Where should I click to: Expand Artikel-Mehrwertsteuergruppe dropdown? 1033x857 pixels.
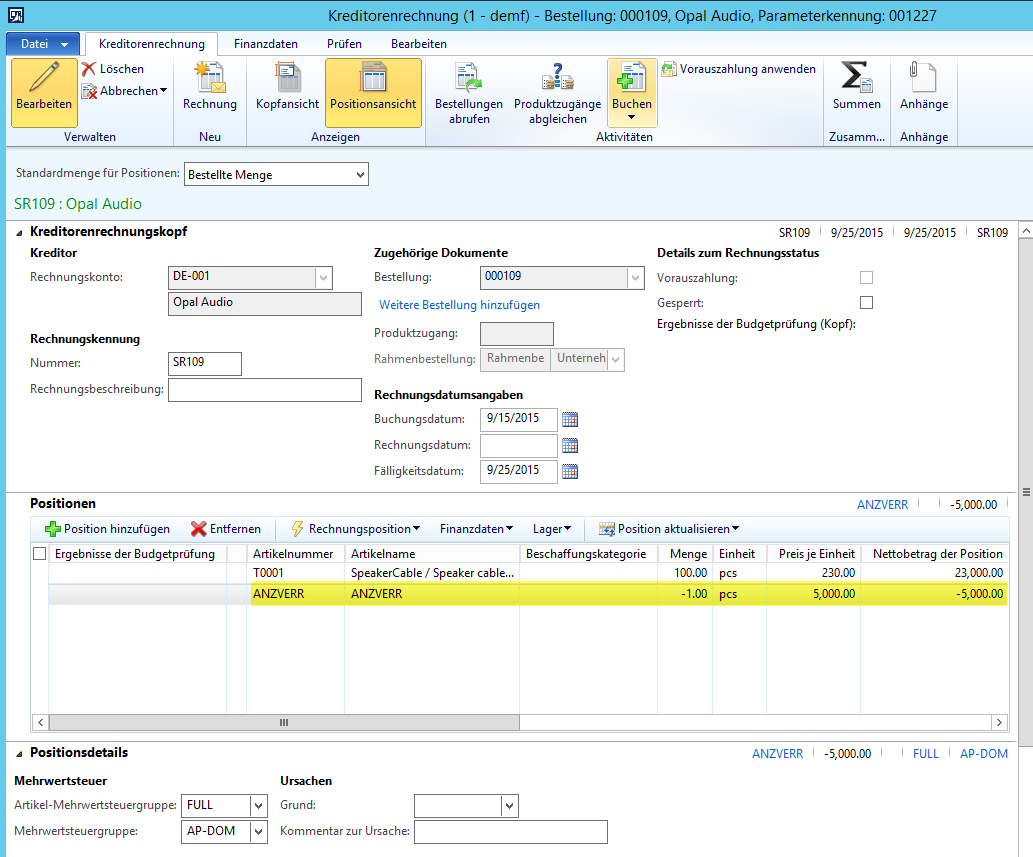(259, 805)
